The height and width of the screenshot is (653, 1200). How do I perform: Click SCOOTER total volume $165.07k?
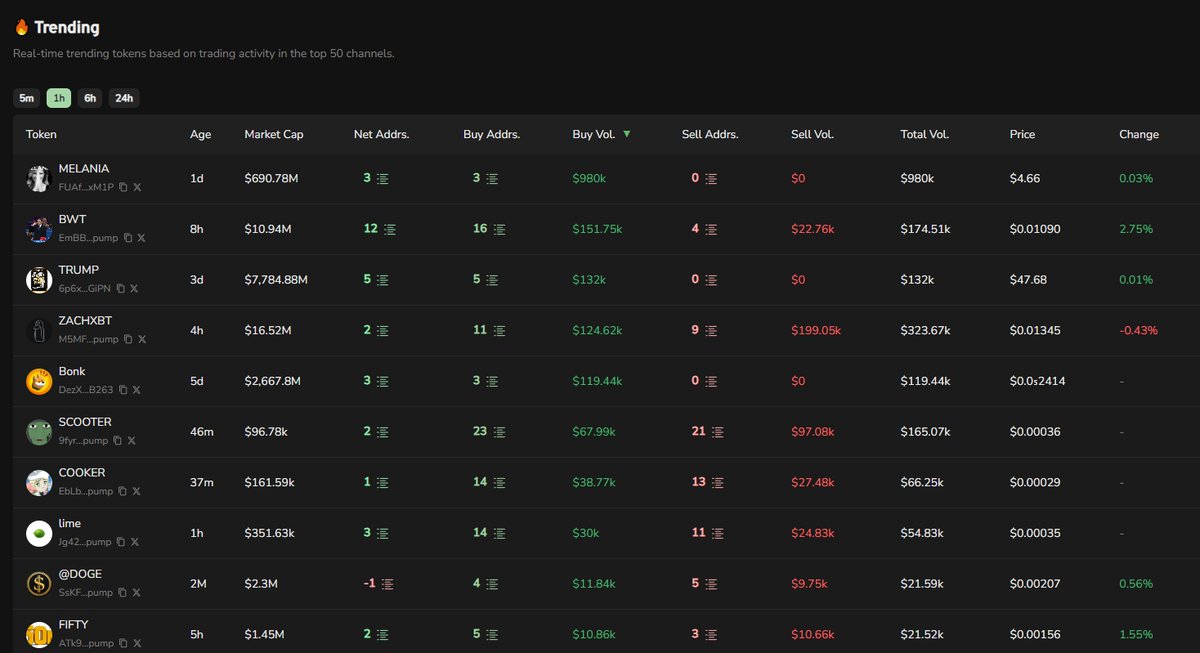click(925, 432)
